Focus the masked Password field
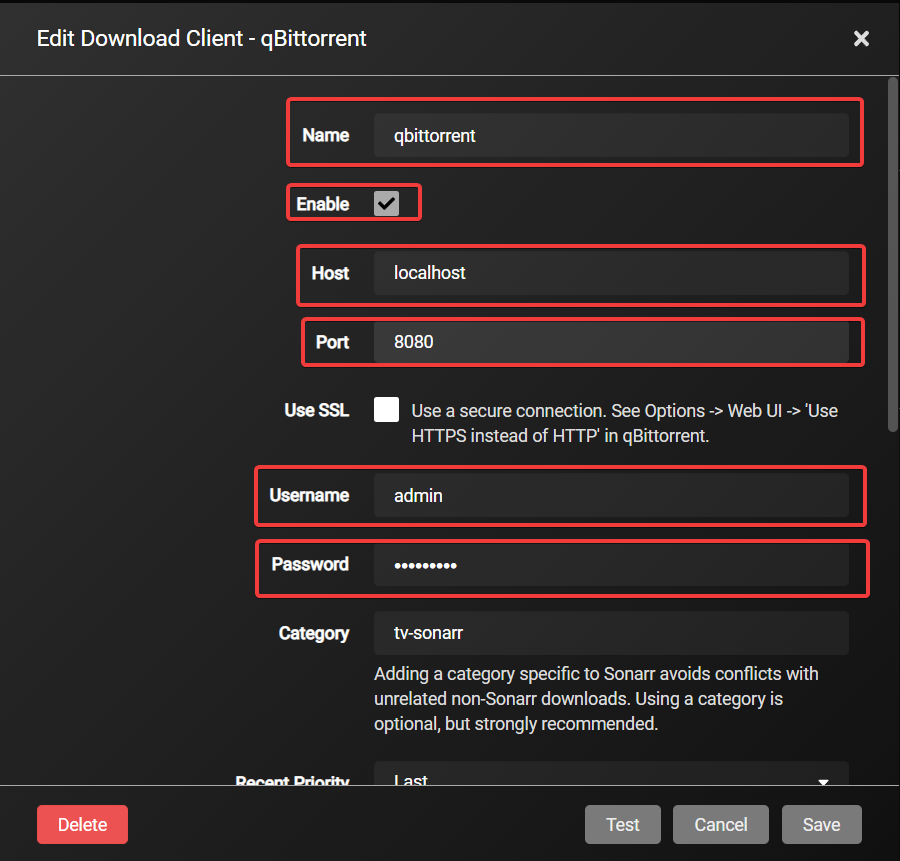Image resolution: width=900 pixels, height=861 pixels. 611,565
